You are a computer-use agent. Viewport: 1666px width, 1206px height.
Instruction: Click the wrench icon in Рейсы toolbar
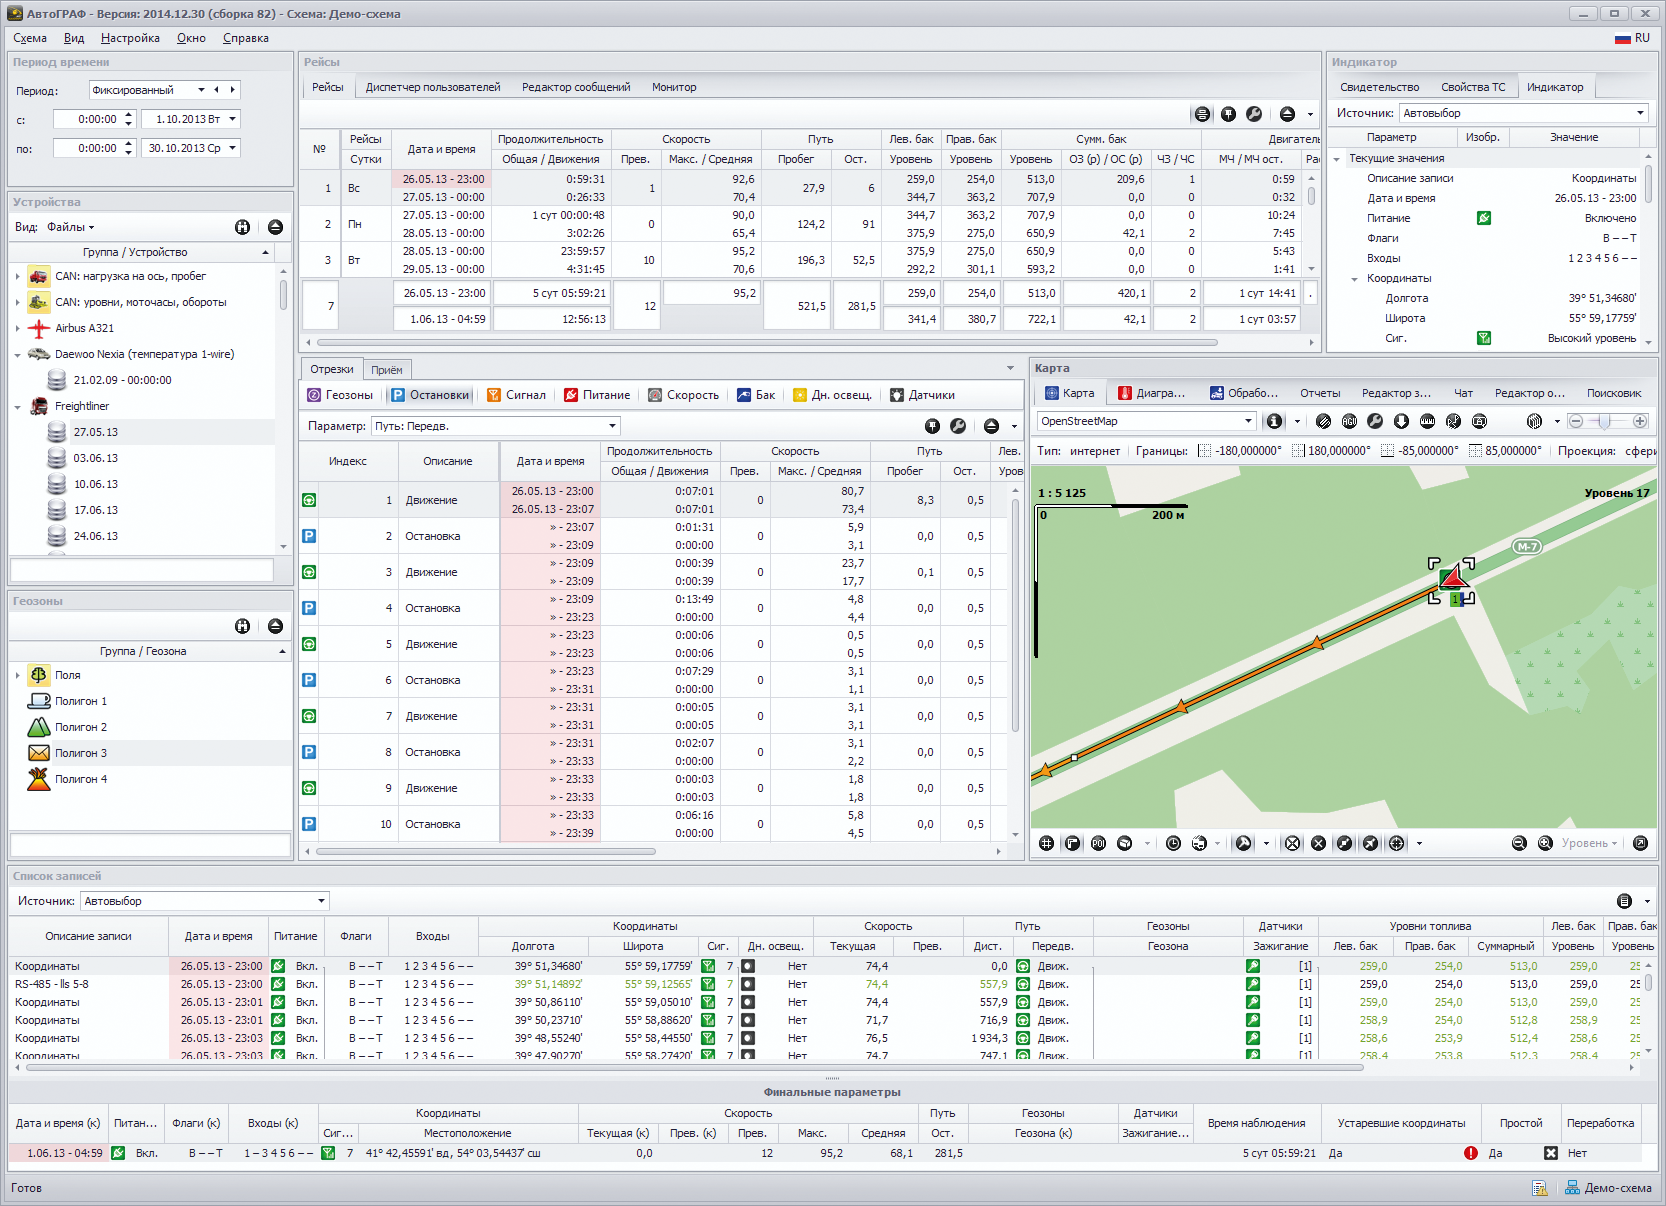pyautogui.click(x=1254, y=114)
